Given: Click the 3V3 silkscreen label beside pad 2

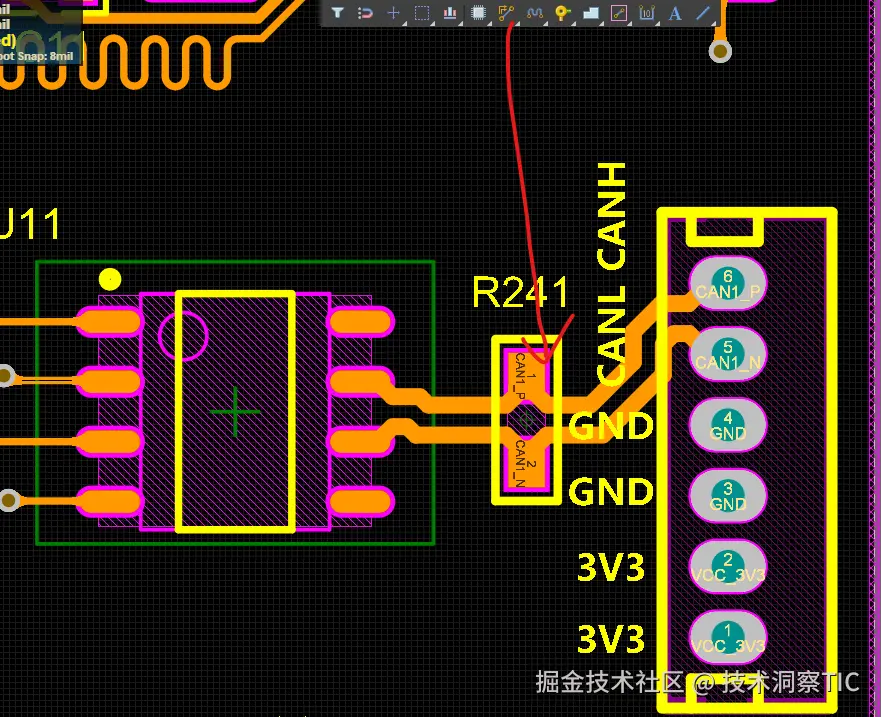Looking at the screenshot, I should tap(611, 567).
